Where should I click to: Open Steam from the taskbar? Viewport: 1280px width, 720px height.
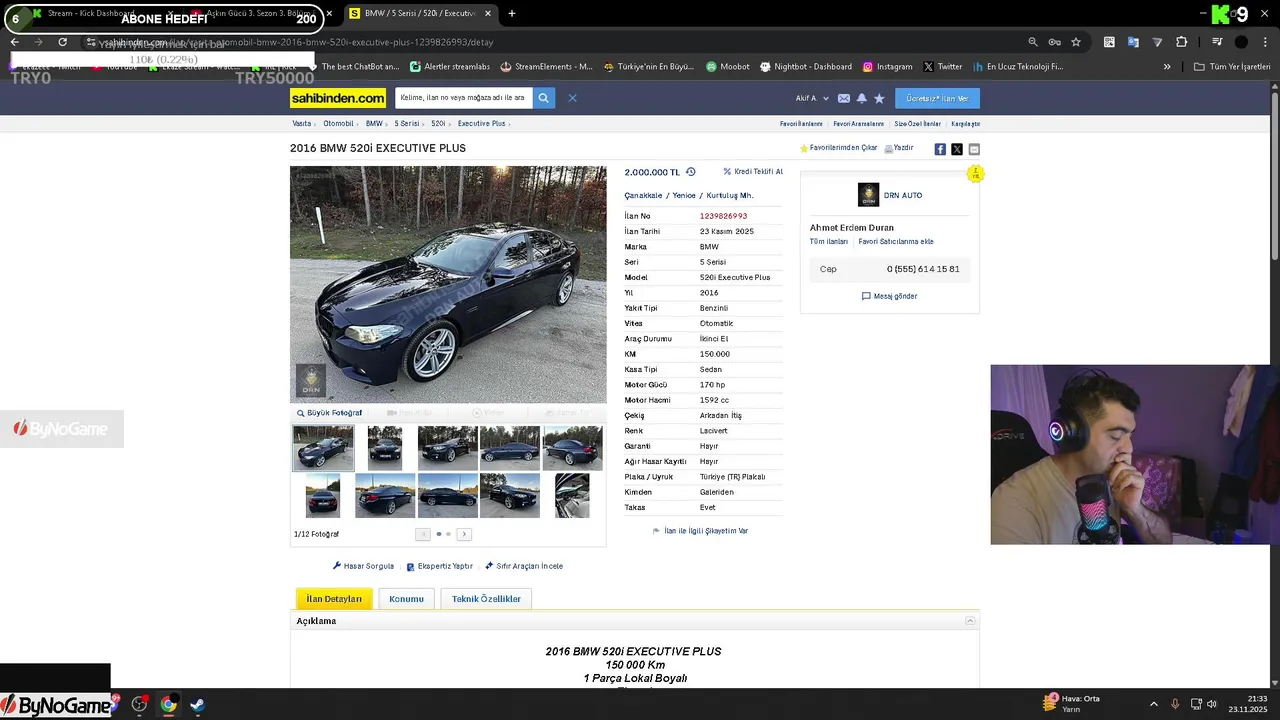197,705
